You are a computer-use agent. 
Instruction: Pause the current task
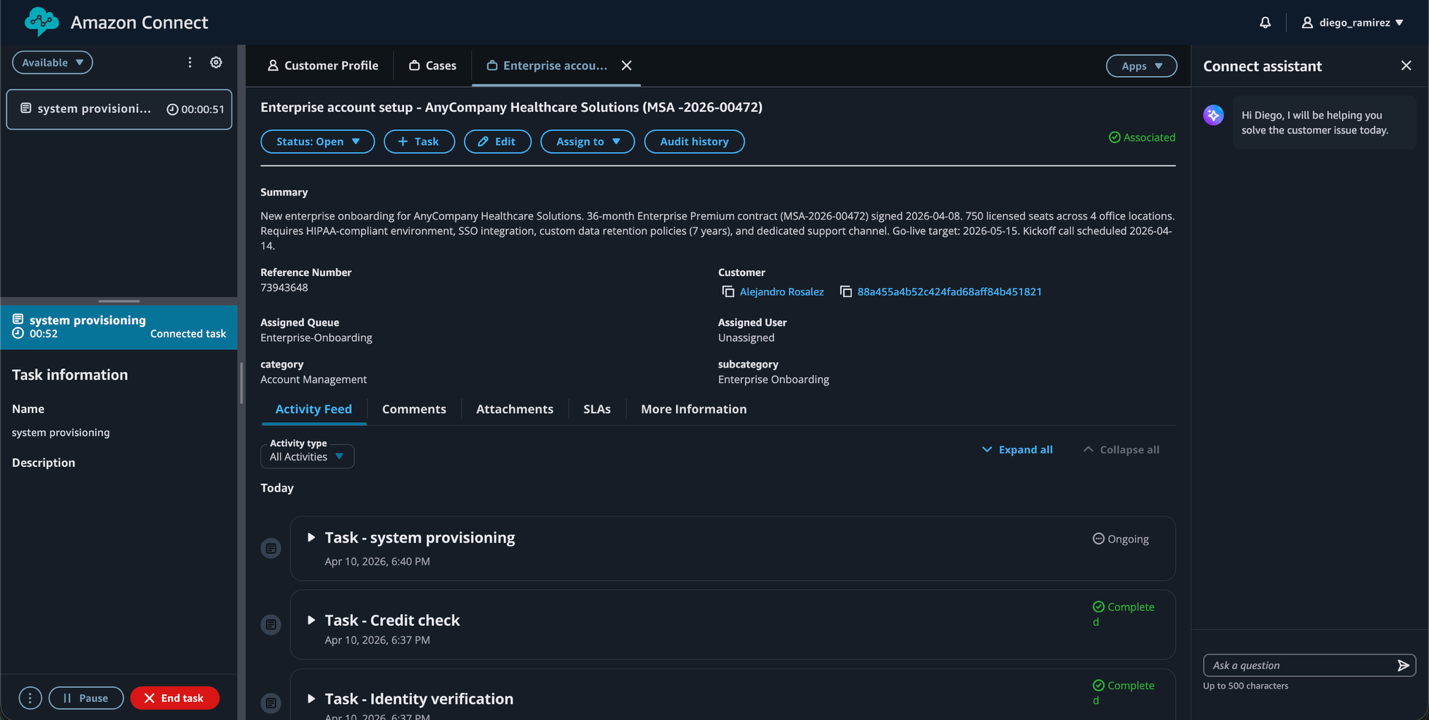pyautogui.click(x=86, y=698)
